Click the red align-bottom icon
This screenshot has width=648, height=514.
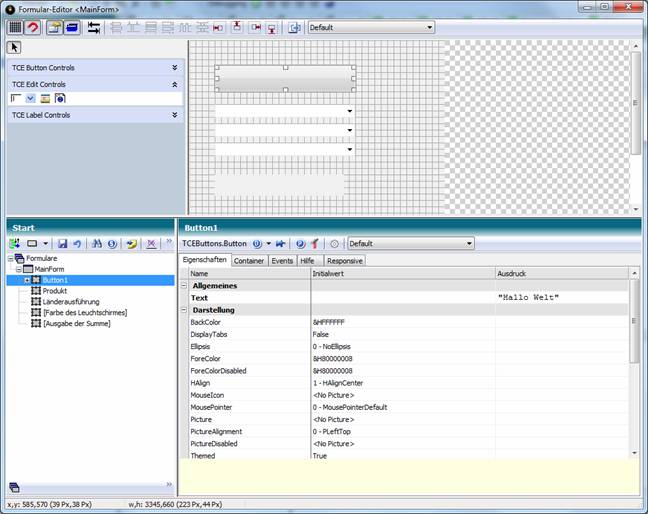coord(272,29)
